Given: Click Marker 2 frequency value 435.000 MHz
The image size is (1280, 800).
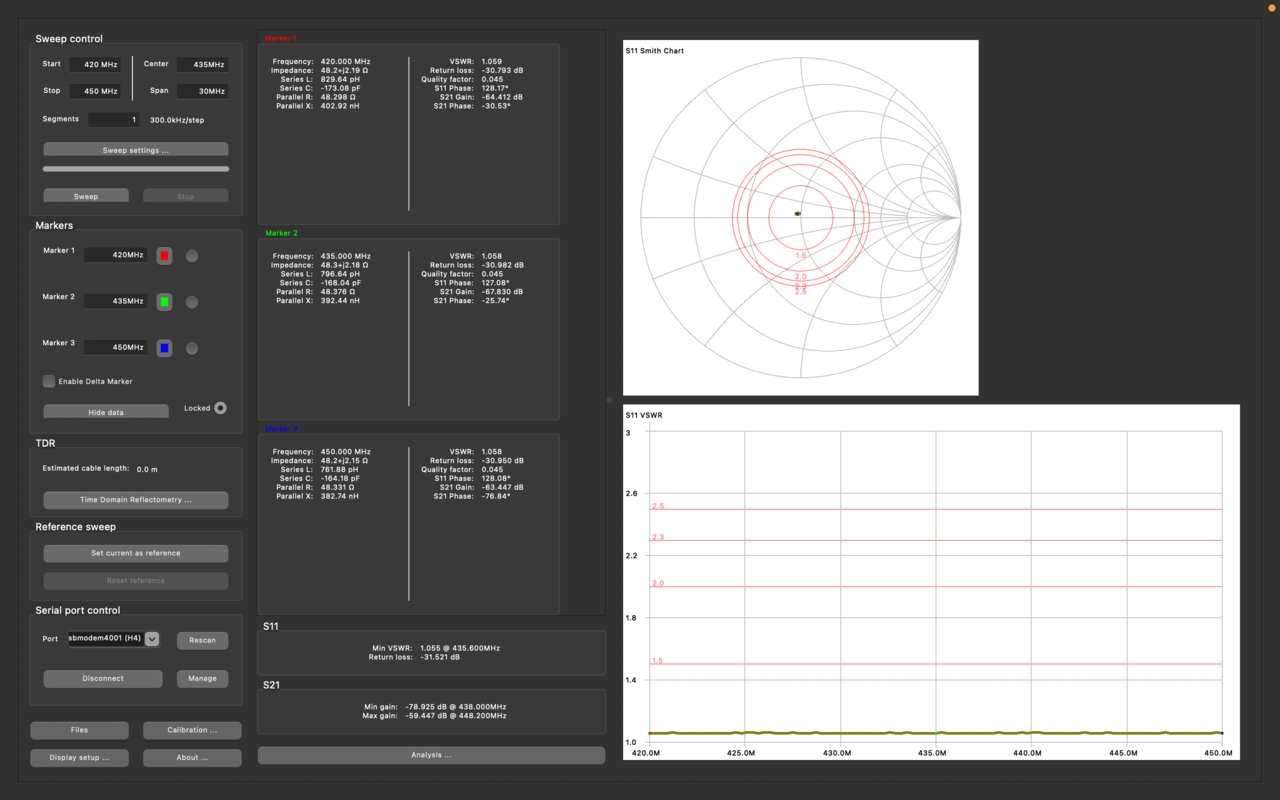Looking at the screenshot, I should [x=345, y=256].
